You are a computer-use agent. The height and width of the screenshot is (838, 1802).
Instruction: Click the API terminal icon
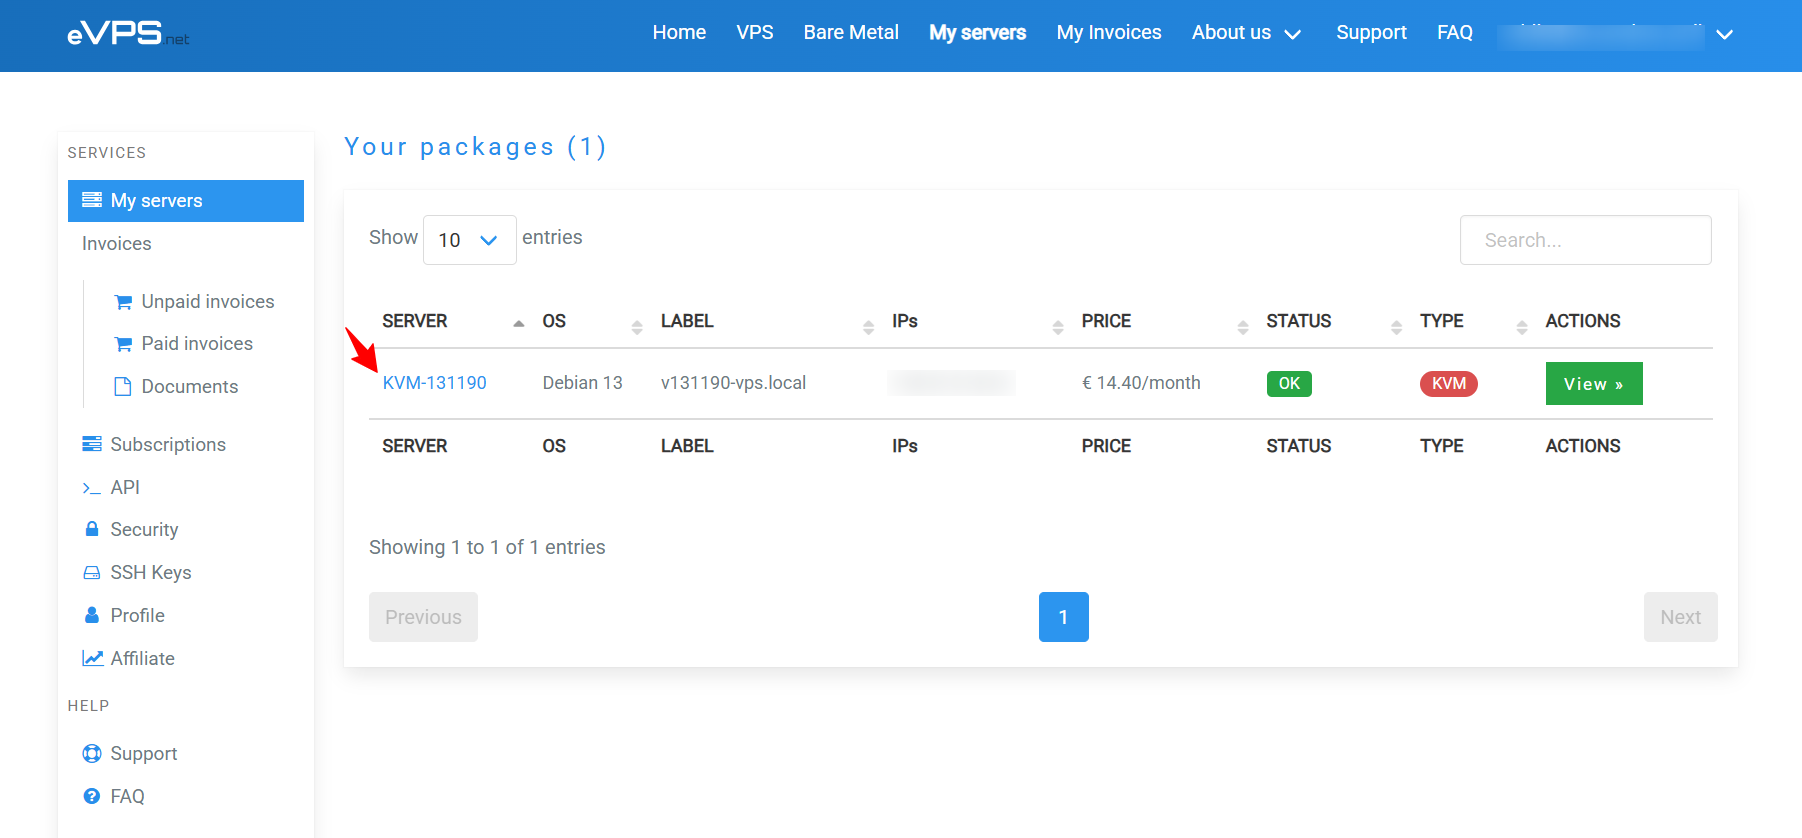tap(92, 488)
